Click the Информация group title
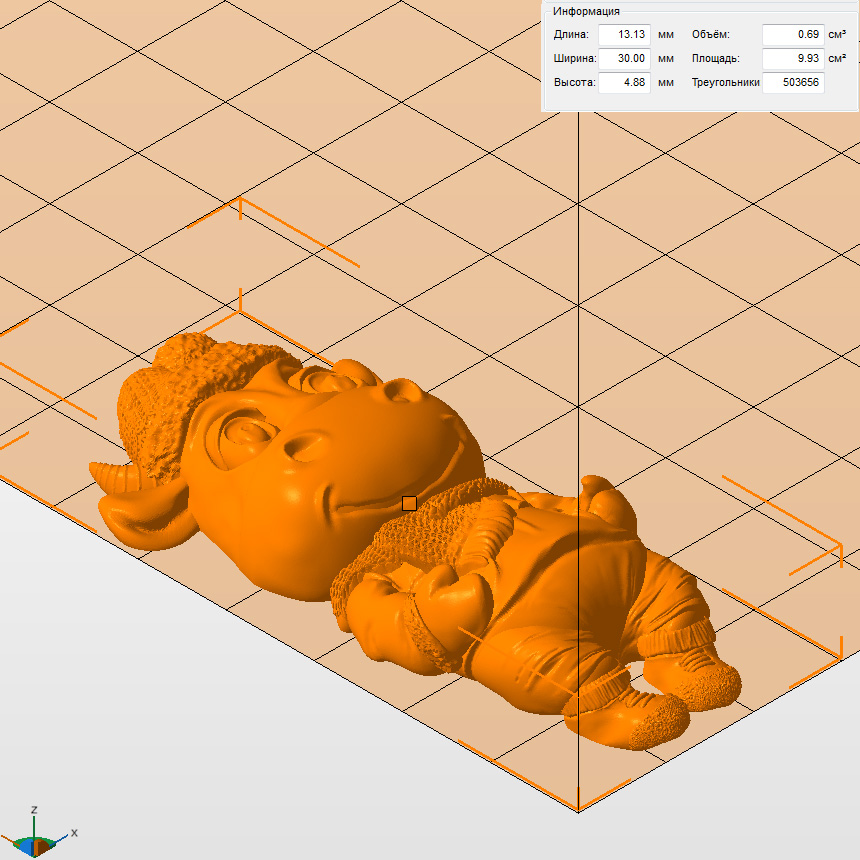Viewport: 860px width, 860px height. tap(586, 12)
